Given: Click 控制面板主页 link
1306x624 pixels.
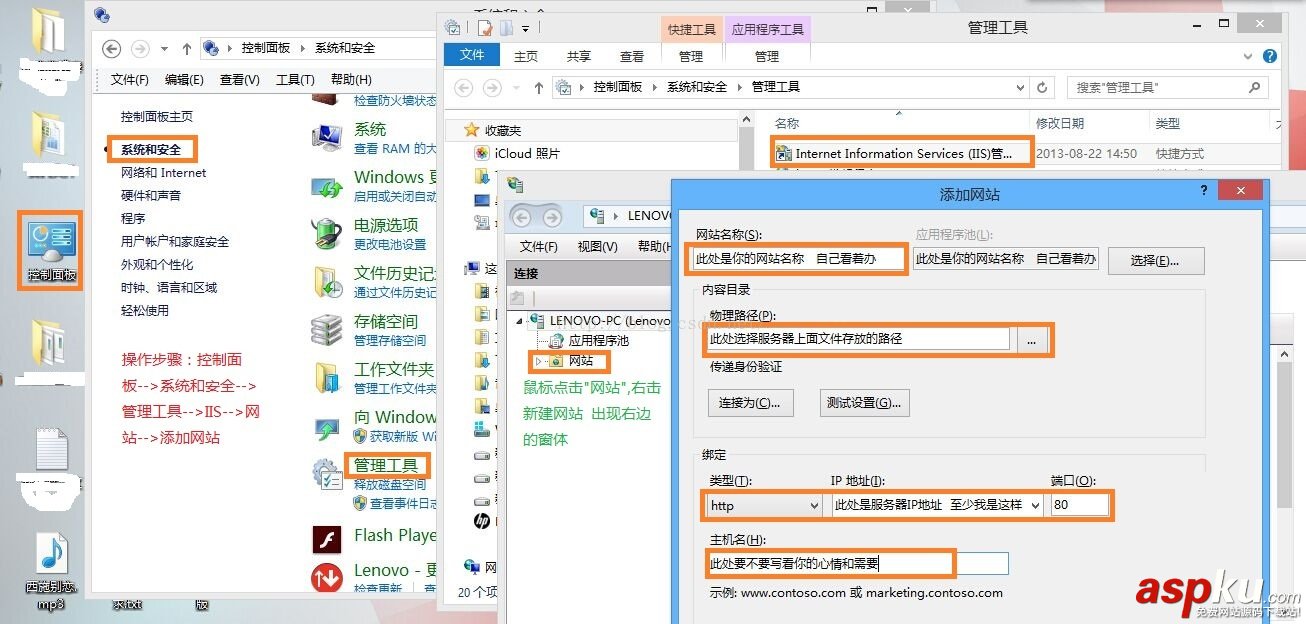Looking at the screenshot, I should [157, 116].
